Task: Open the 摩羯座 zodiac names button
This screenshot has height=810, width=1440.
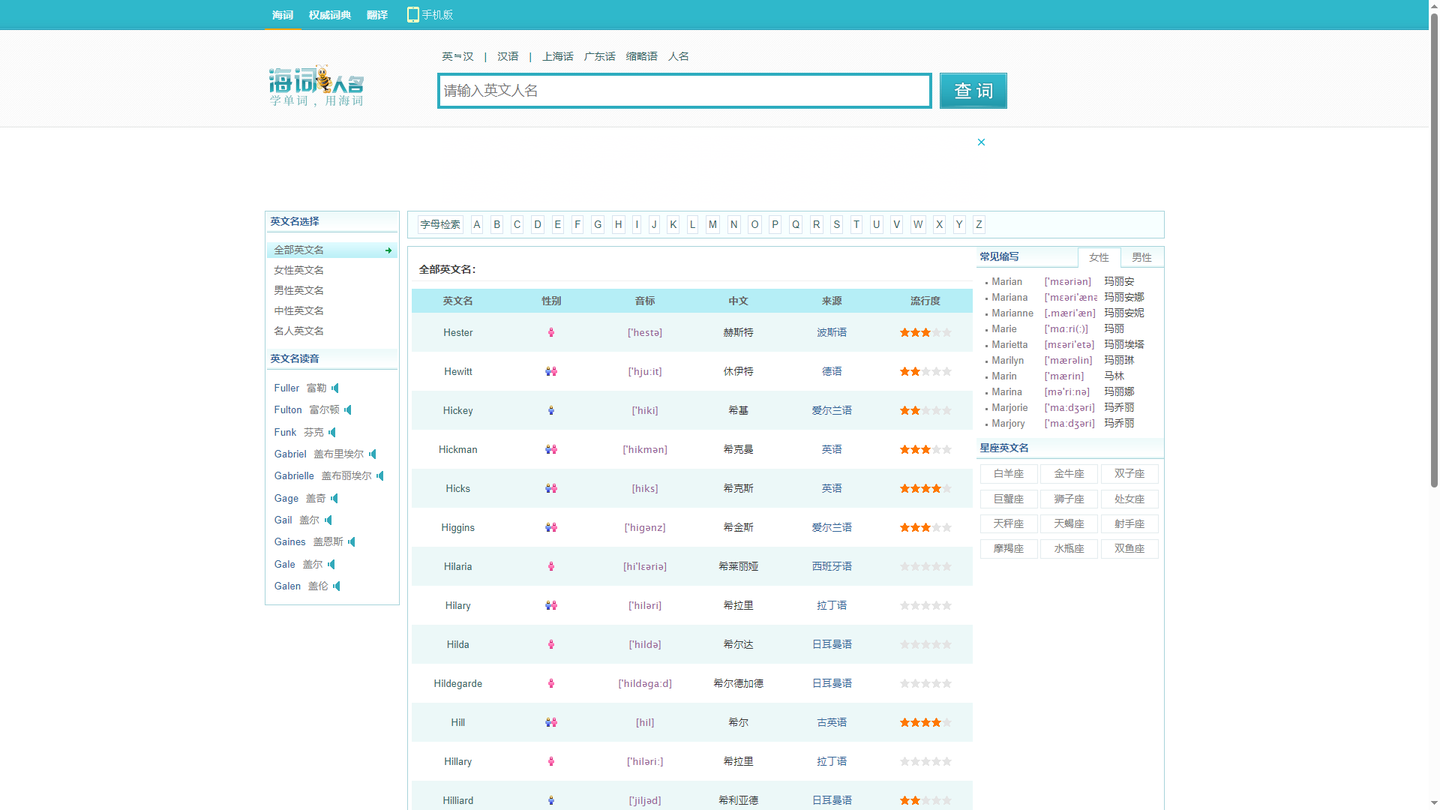Action: pyautogui.click(x=1009, y=549)
